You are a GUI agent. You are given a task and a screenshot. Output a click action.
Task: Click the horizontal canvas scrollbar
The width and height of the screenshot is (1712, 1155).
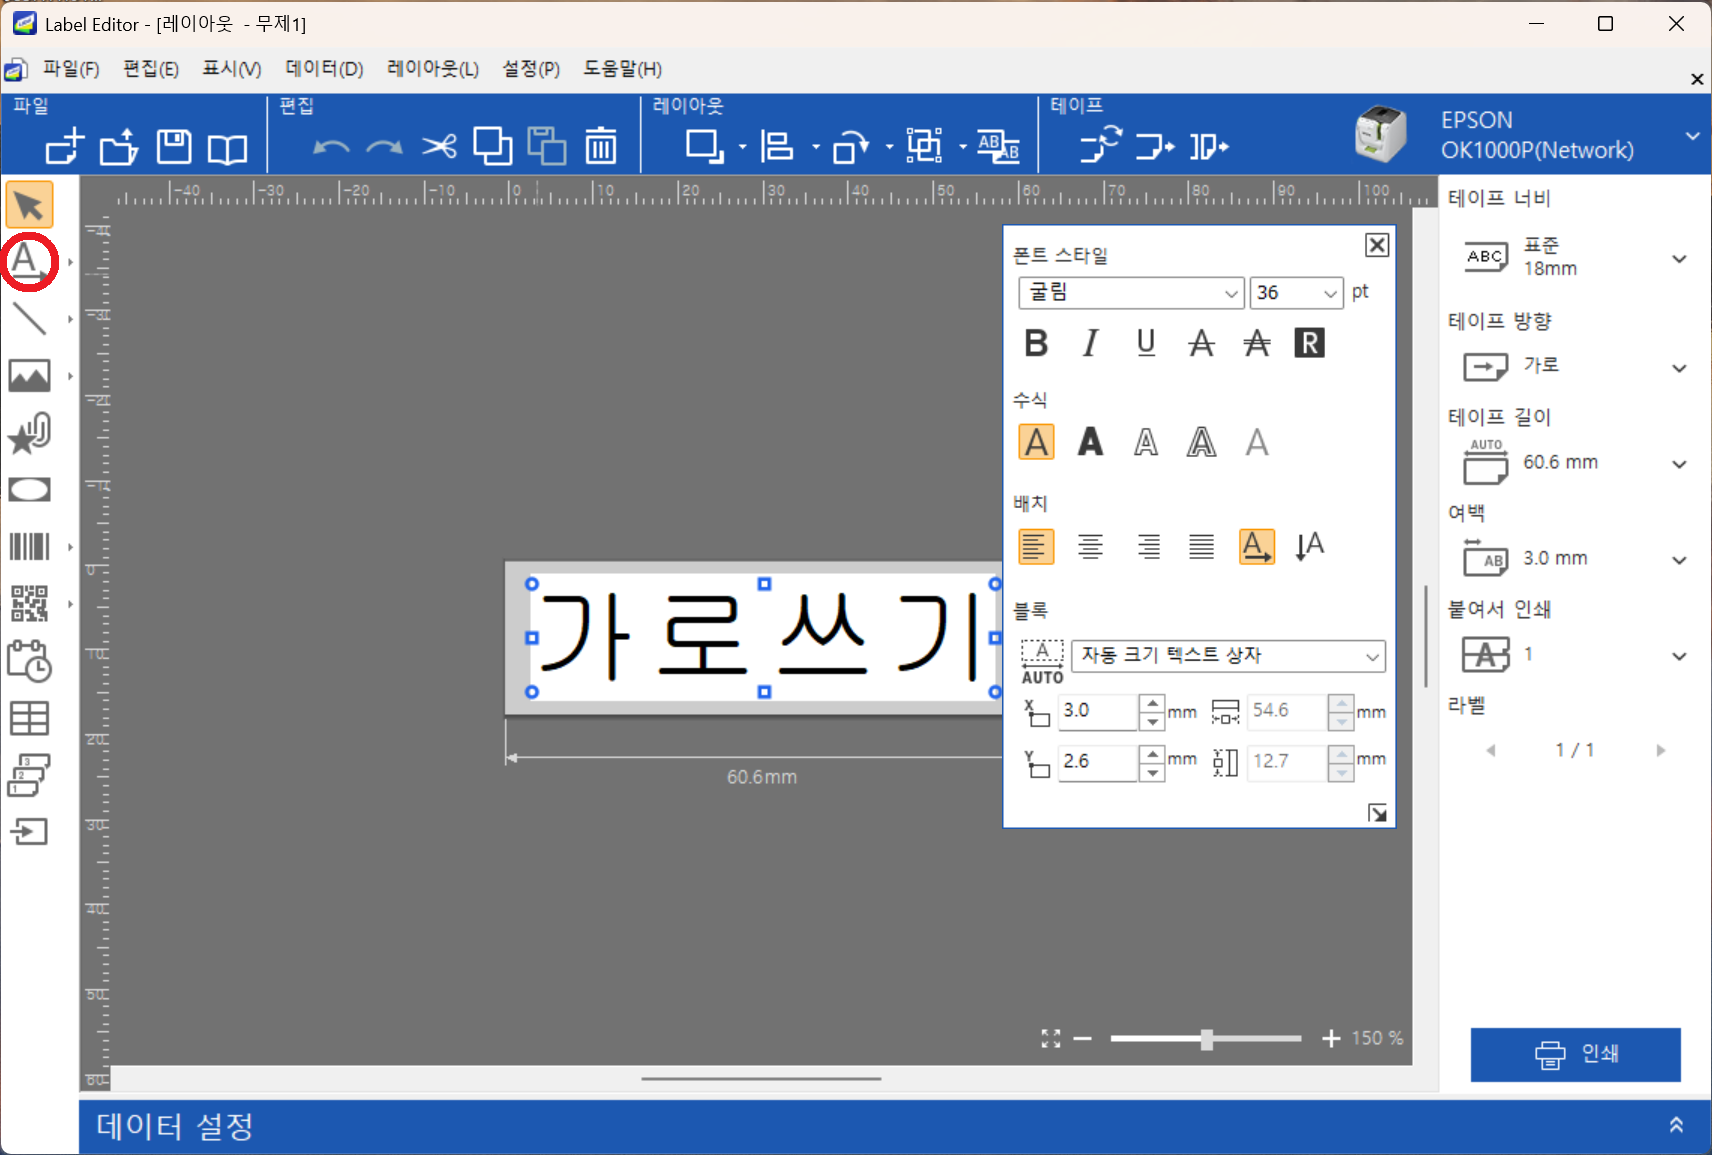[x=761, y=1079]
